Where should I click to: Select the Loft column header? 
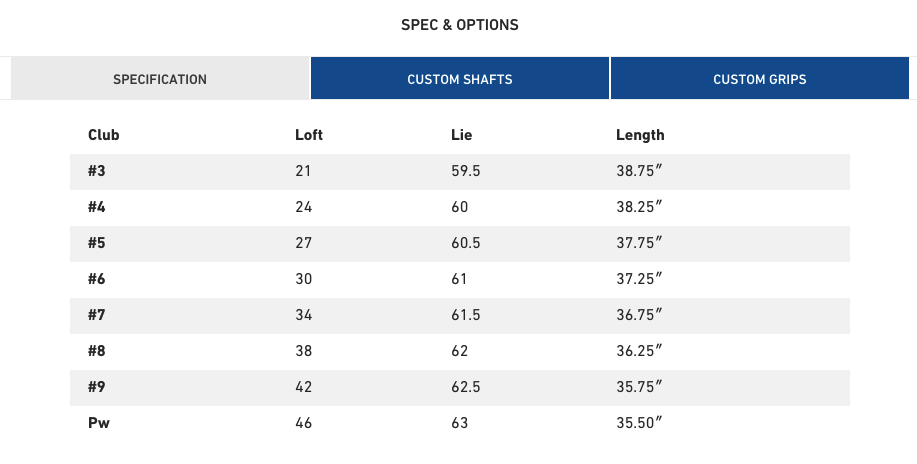pos(309,135)
